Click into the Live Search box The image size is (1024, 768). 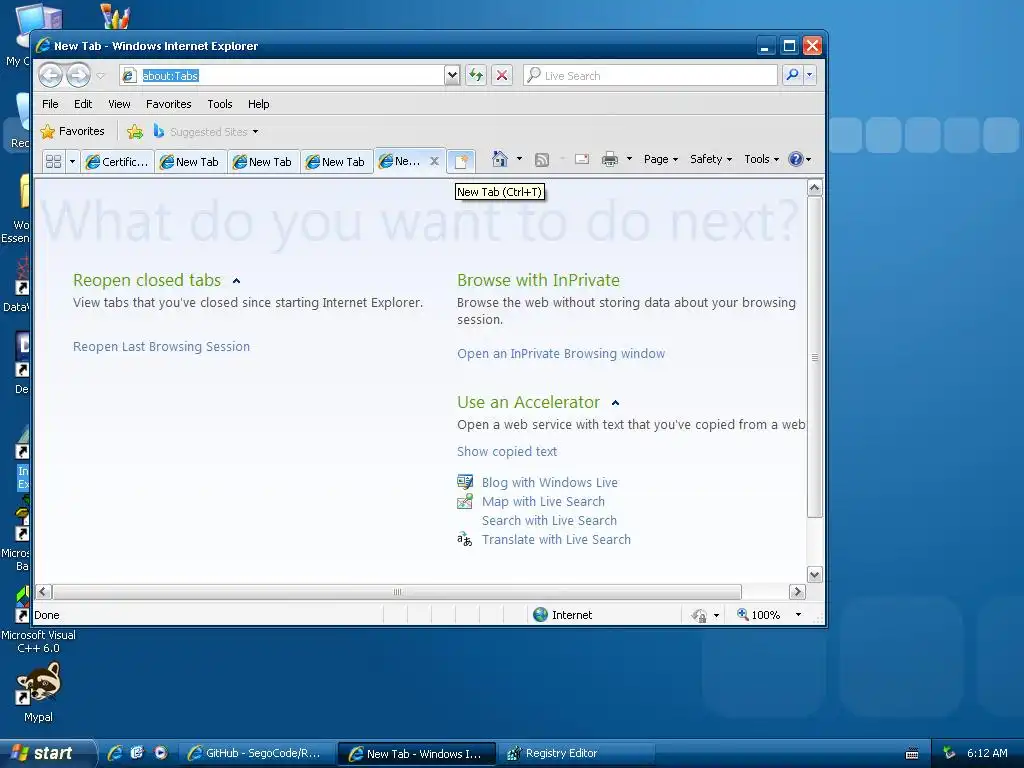[x=650, y=76]
